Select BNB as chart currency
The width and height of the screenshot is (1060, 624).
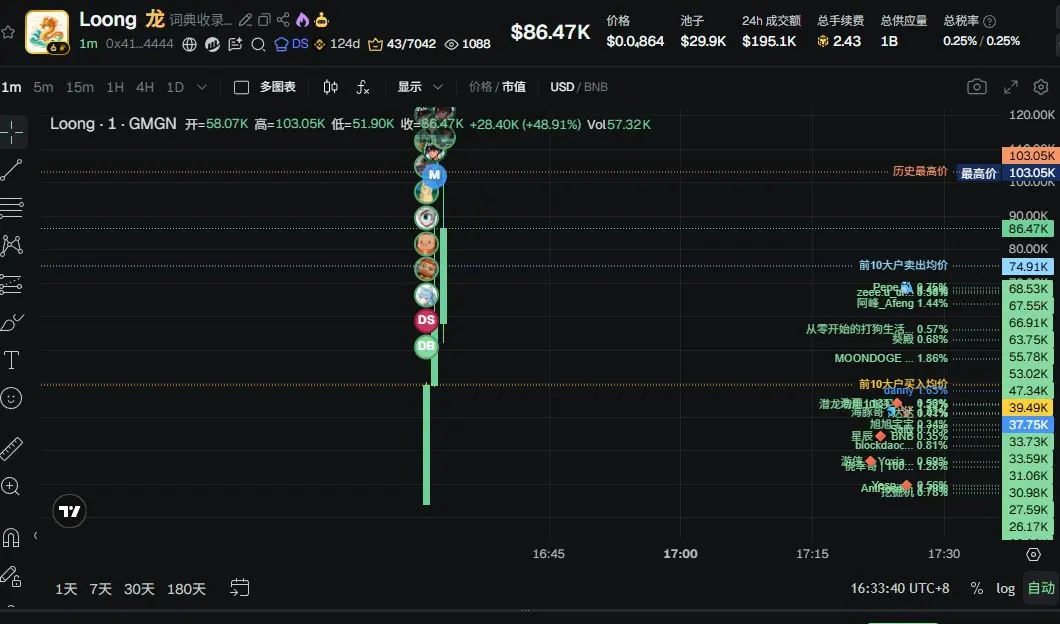coord(596,87)
